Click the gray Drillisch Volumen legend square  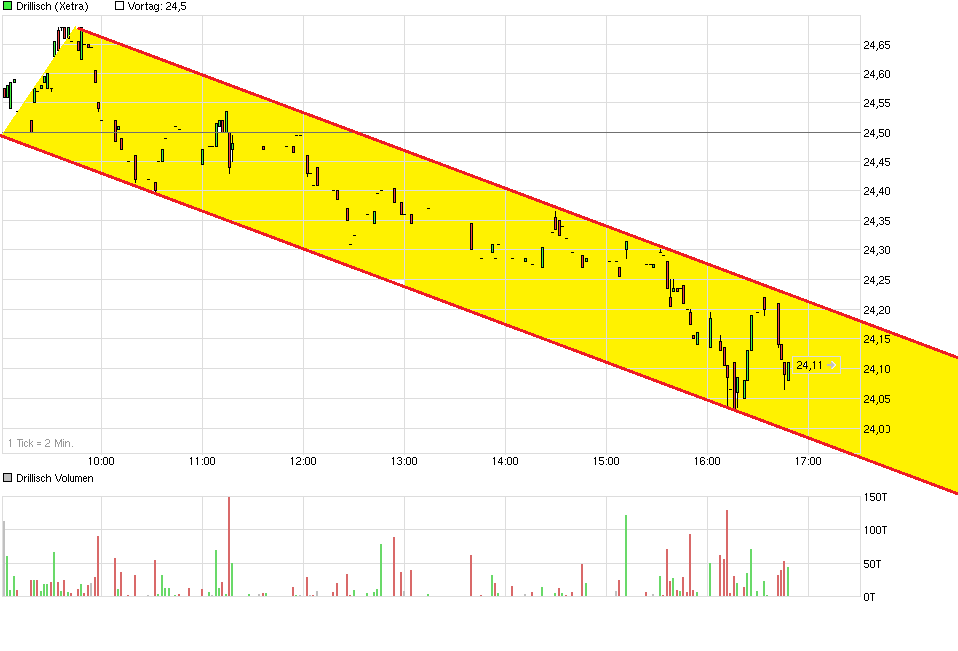pyautogui.click(x=7, y=478)
